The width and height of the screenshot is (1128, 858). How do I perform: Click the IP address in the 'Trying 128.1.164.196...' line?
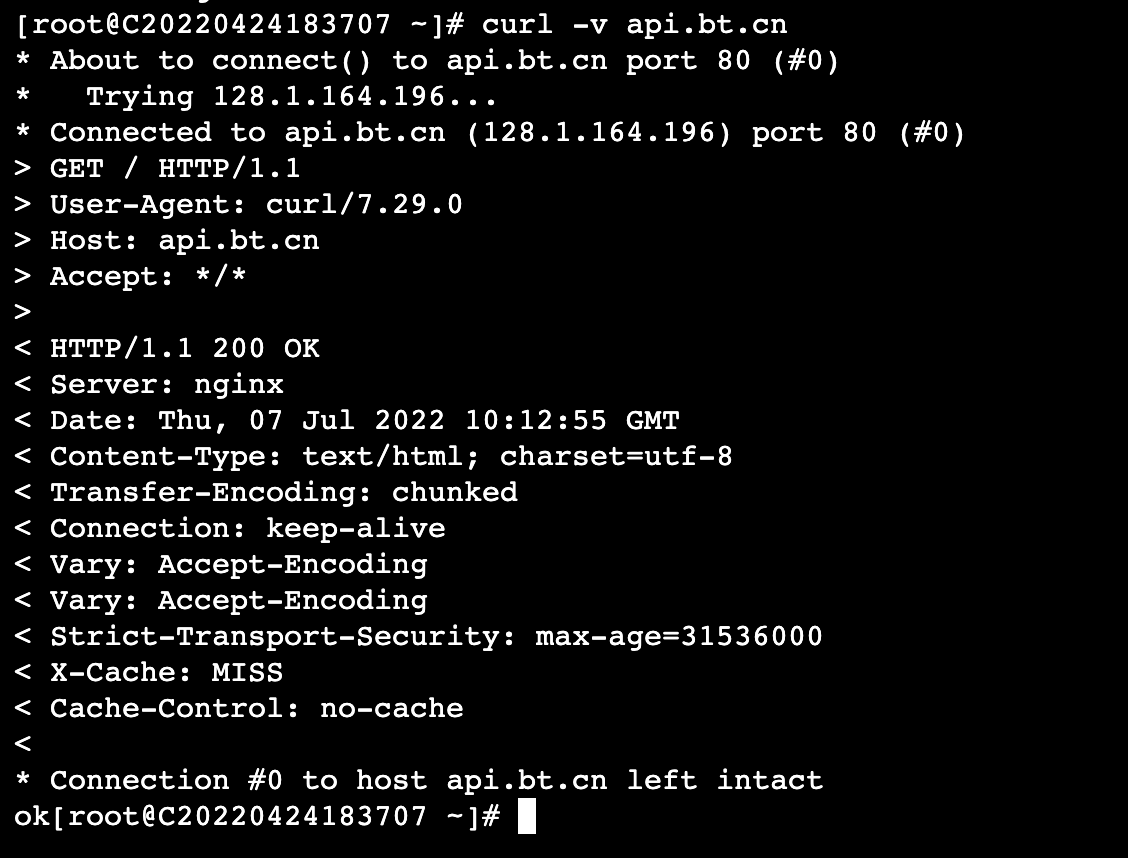click(x=329, y=96)
